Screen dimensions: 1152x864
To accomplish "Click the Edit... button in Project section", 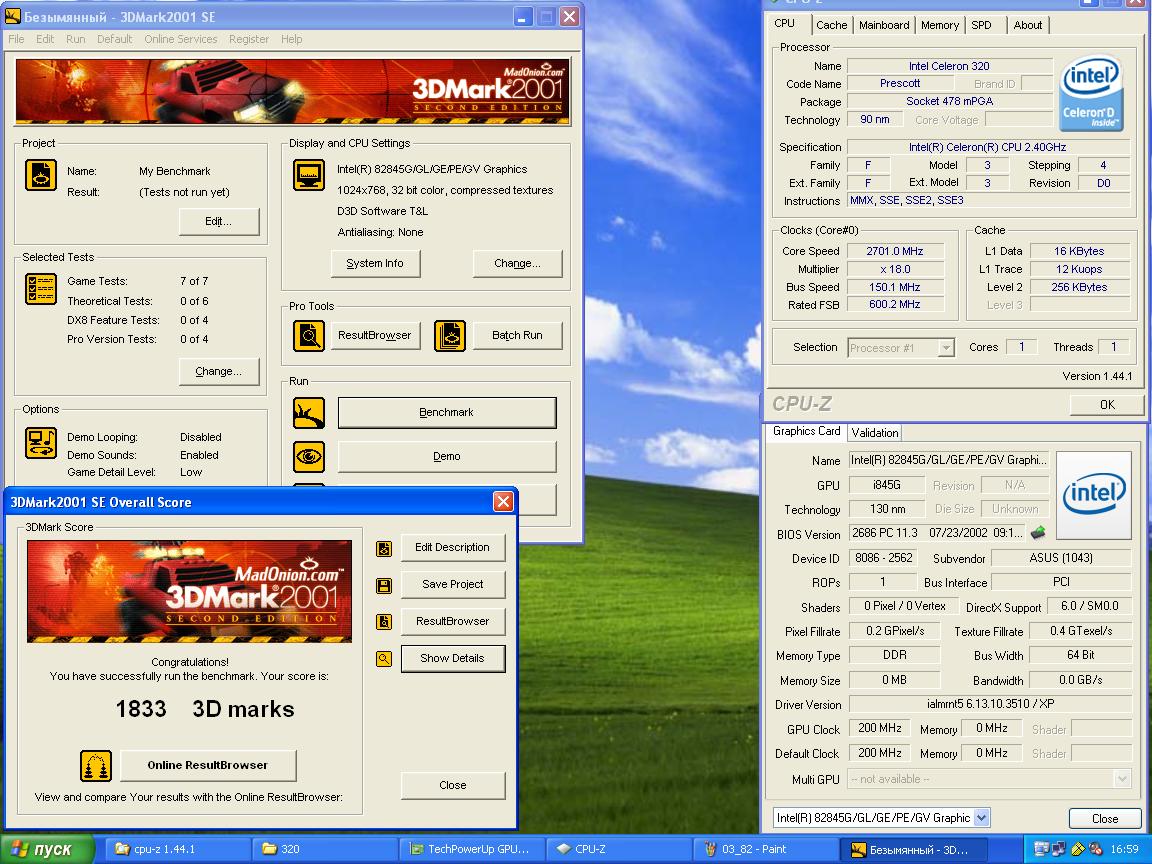I will click(219, 221).
